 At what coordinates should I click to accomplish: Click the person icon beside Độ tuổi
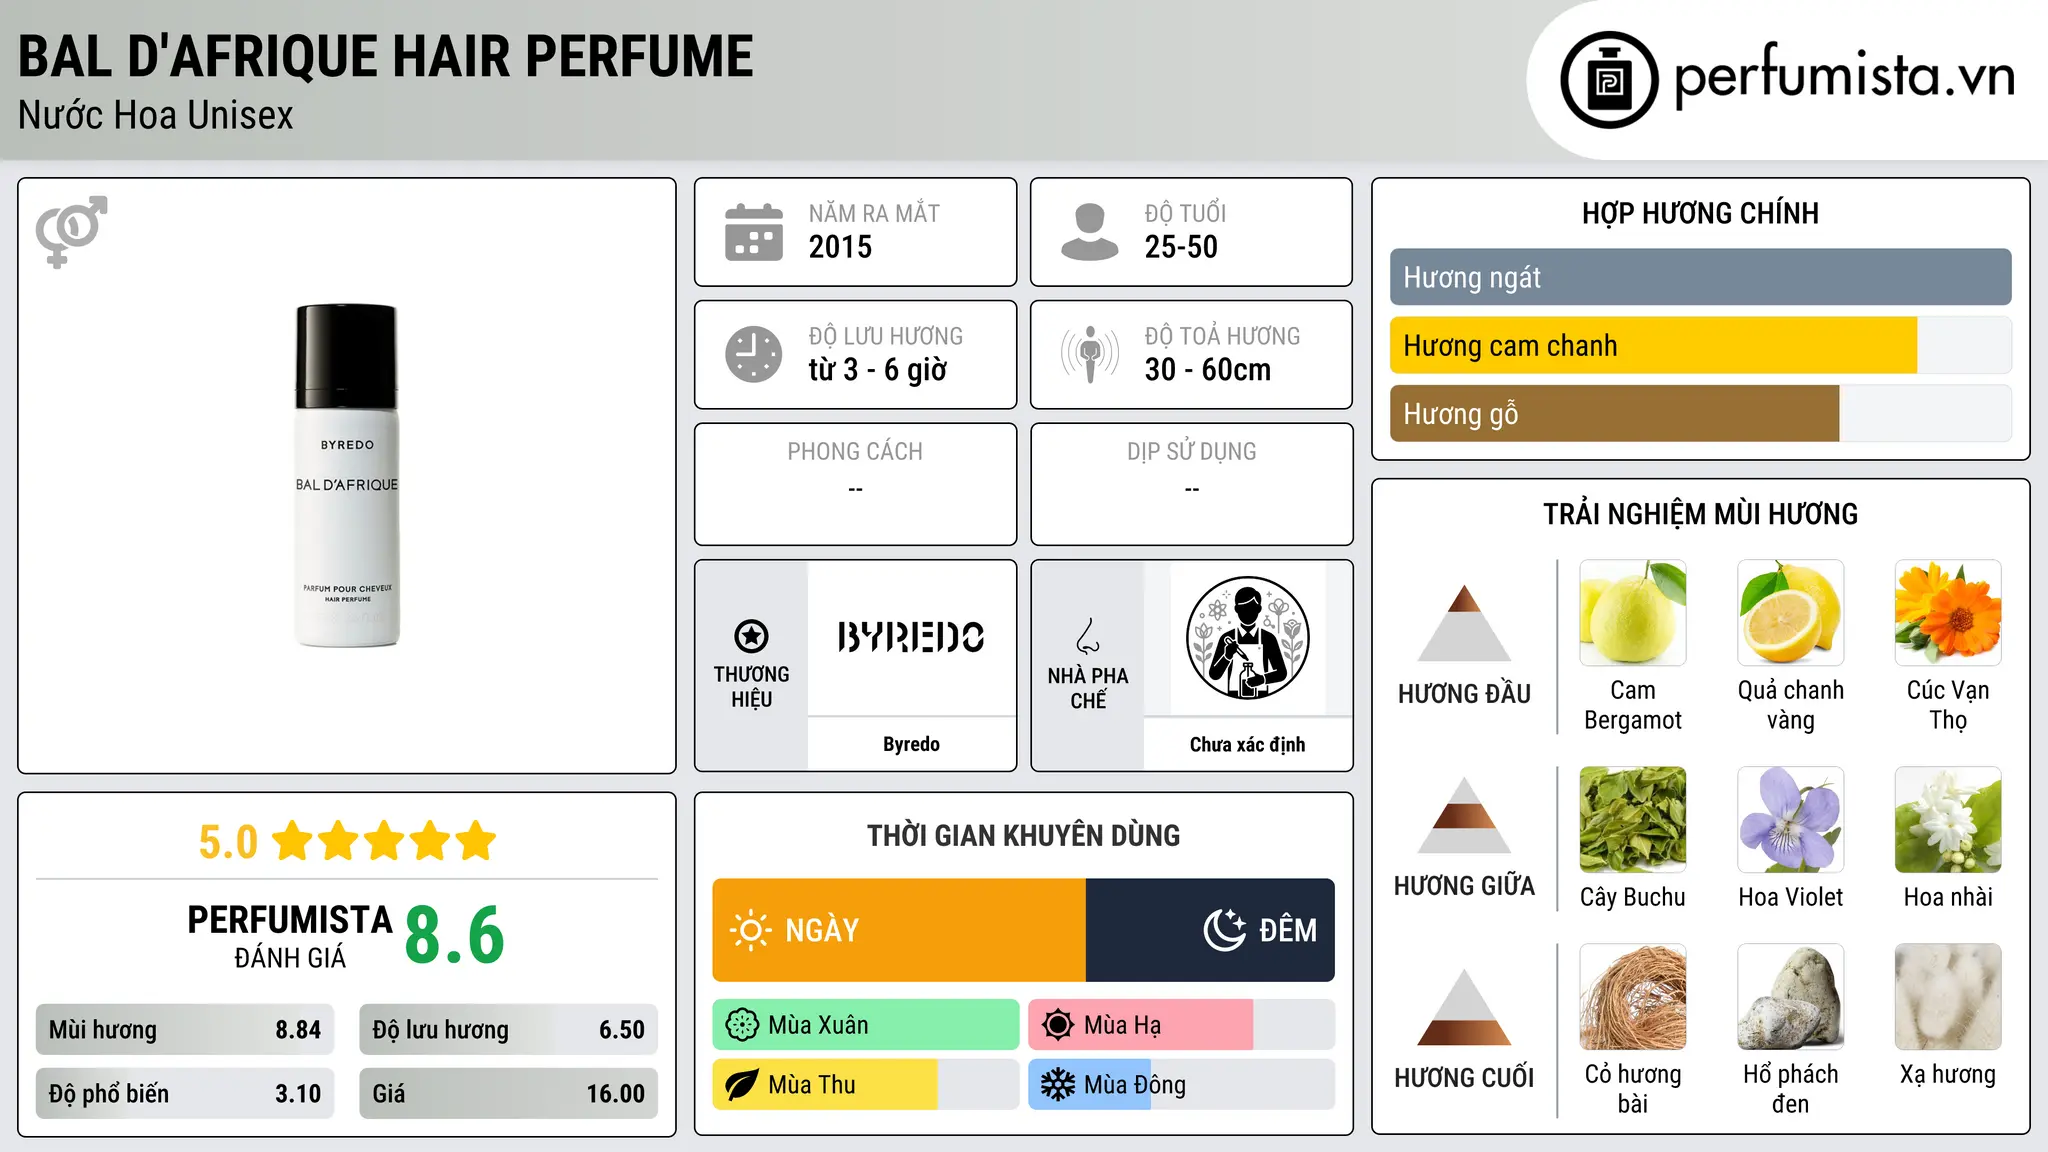click(x=1090, y=232)
